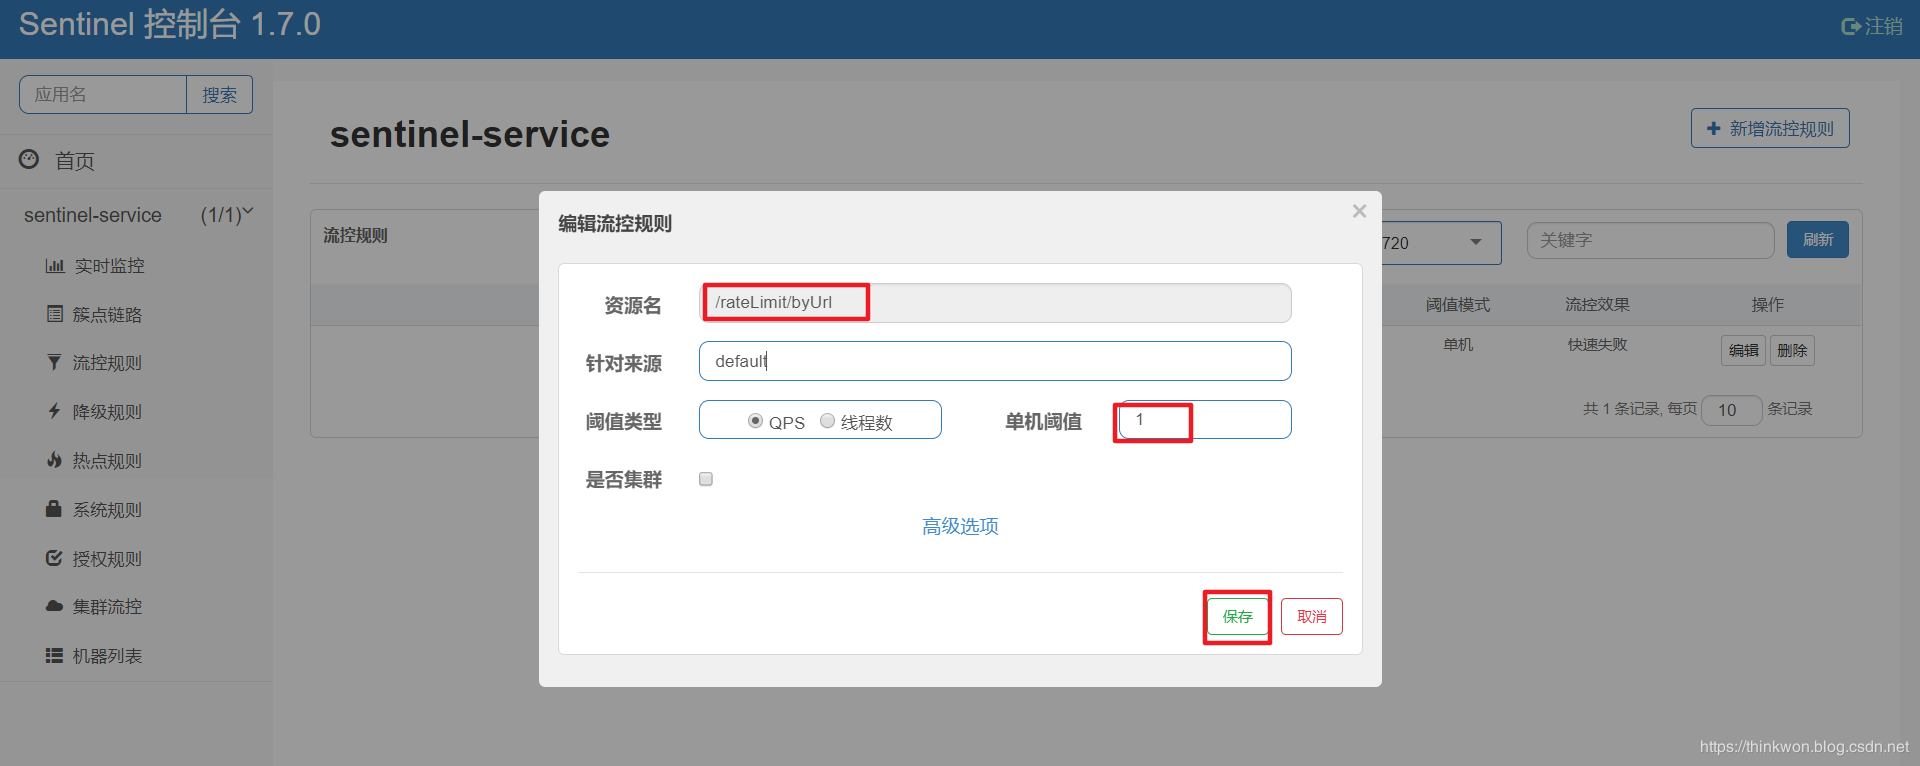Click the flame icon for 热点规则
This screenshot has width=1920, height=766.
54,460
